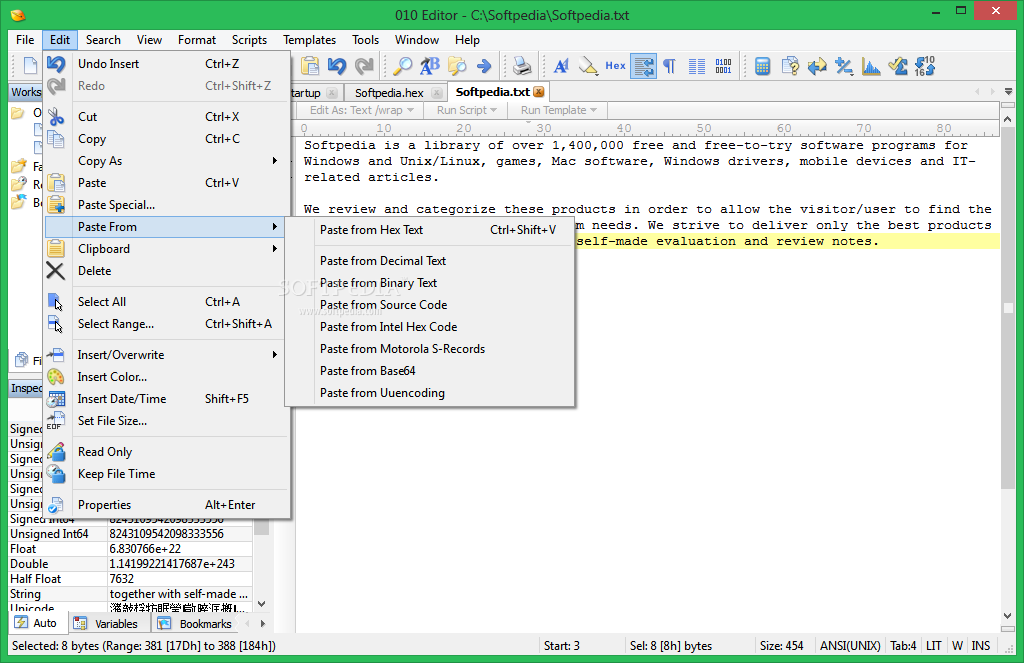Open the Run Template dropdown

click(559, 110)
